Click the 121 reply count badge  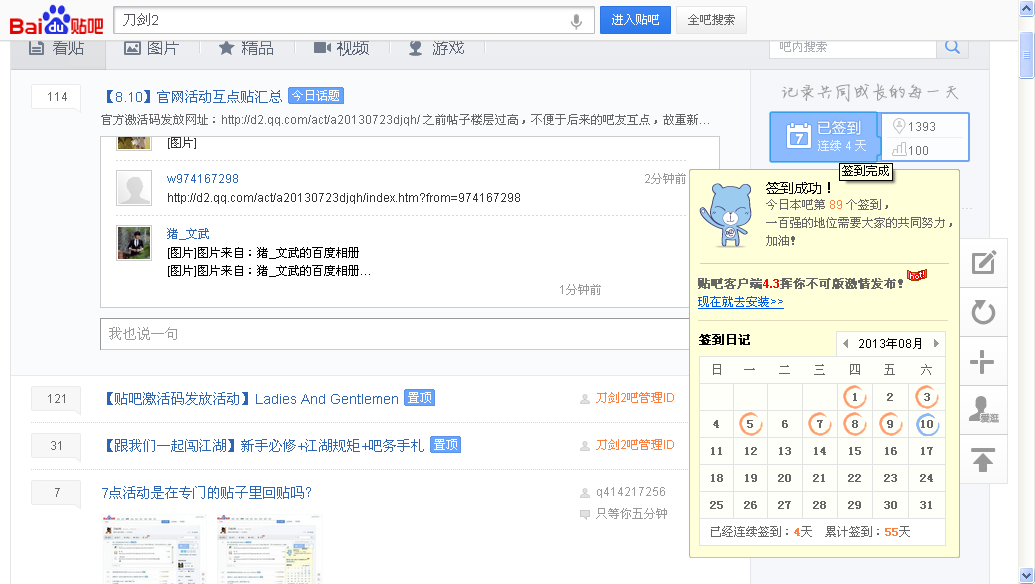click(x=57, y=399)
